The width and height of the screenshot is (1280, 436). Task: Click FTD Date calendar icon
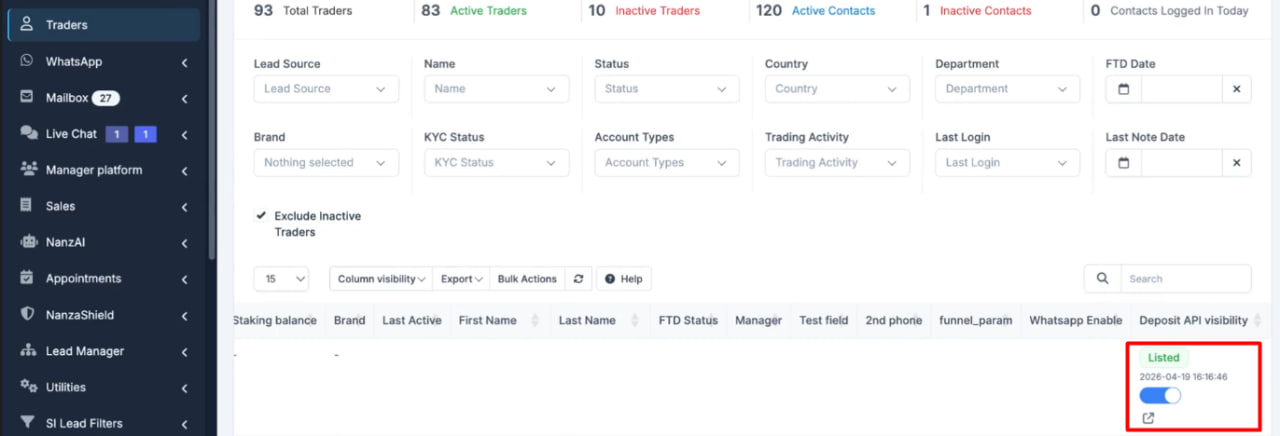click(1123, 89)
